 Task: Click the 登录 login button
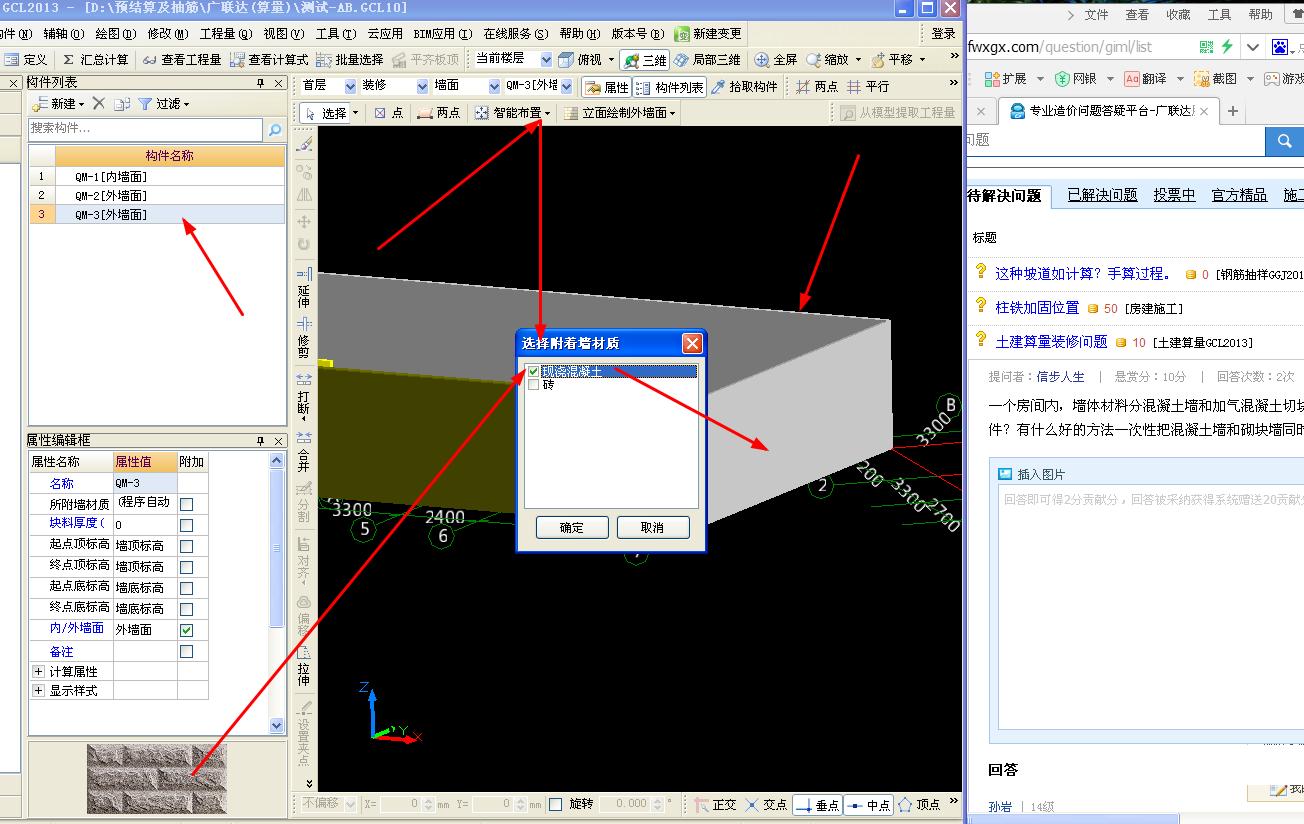coord(943,33)
